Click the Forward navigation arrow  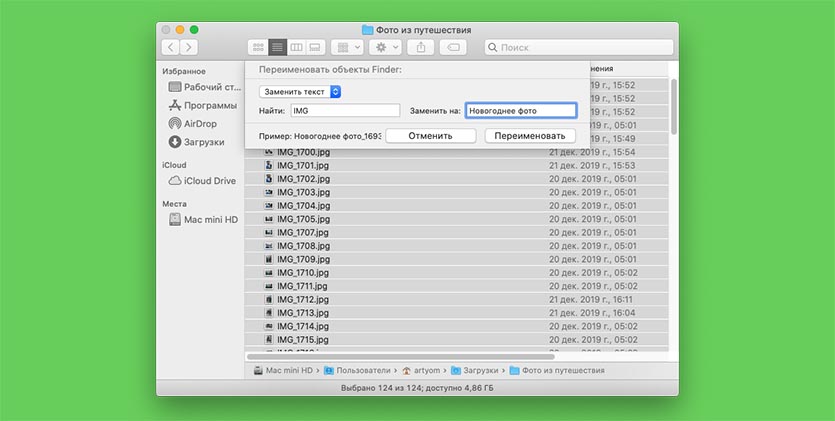point(188,47)
